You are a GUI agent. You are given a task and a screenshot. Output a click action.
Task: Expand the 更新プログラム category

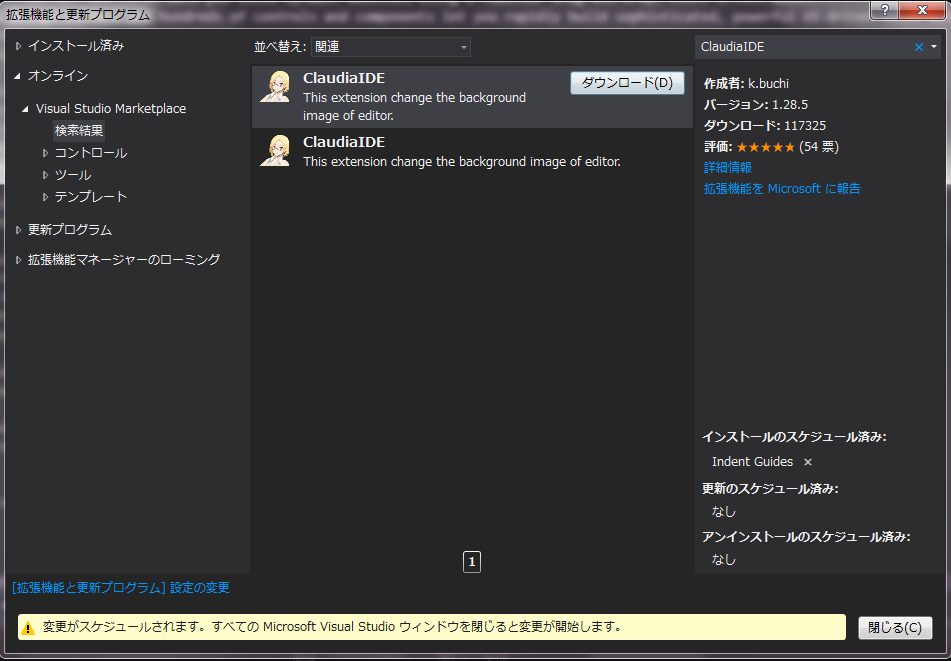[18, 230]
